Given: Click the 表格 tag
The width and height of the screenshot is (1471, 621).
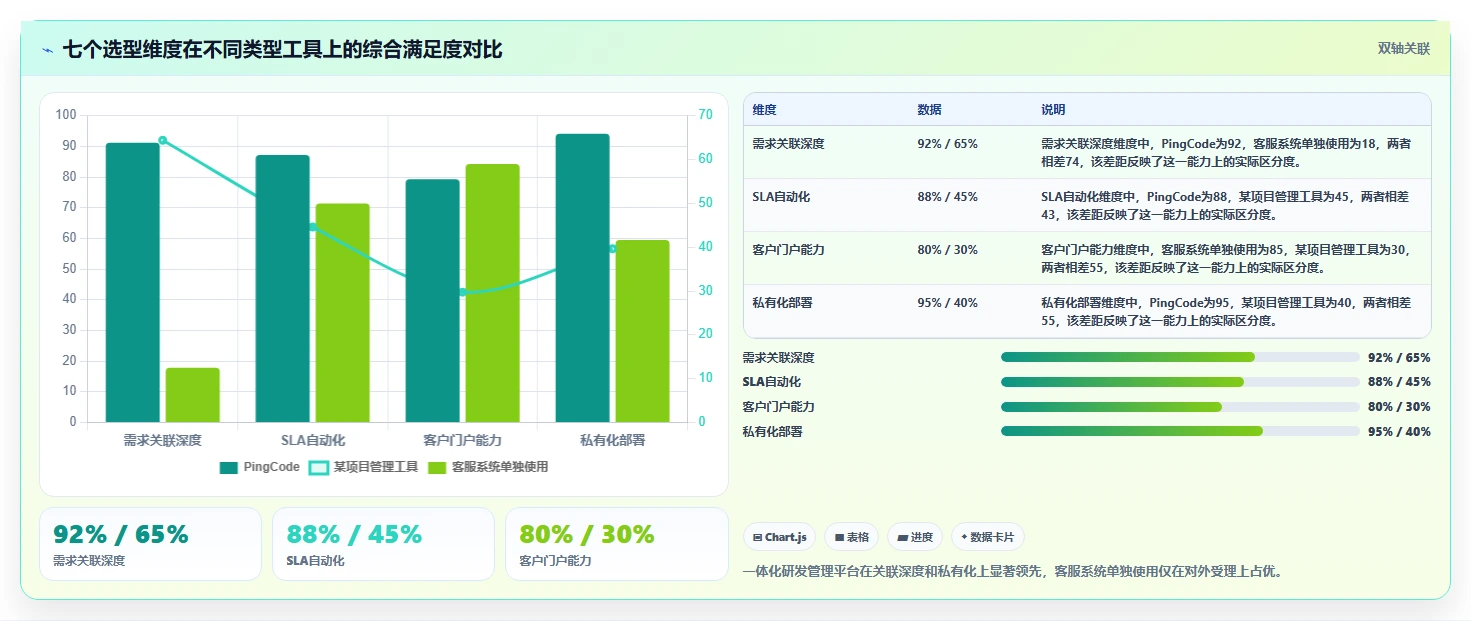Looking at the screenshot, I should [852, 537].
